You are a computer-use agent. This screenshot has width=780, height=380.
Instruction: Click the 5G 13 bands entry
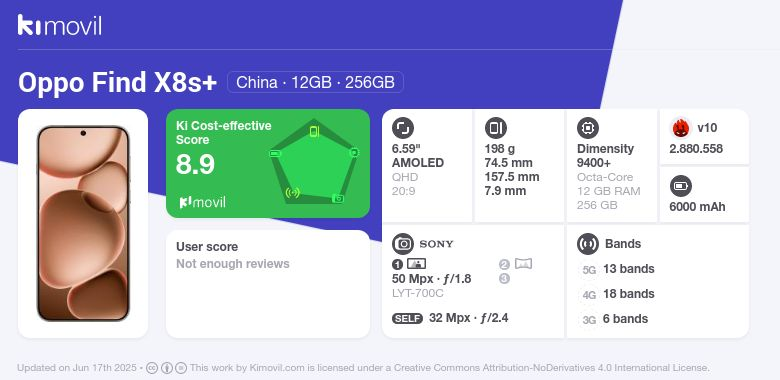[x=618, y=269]
